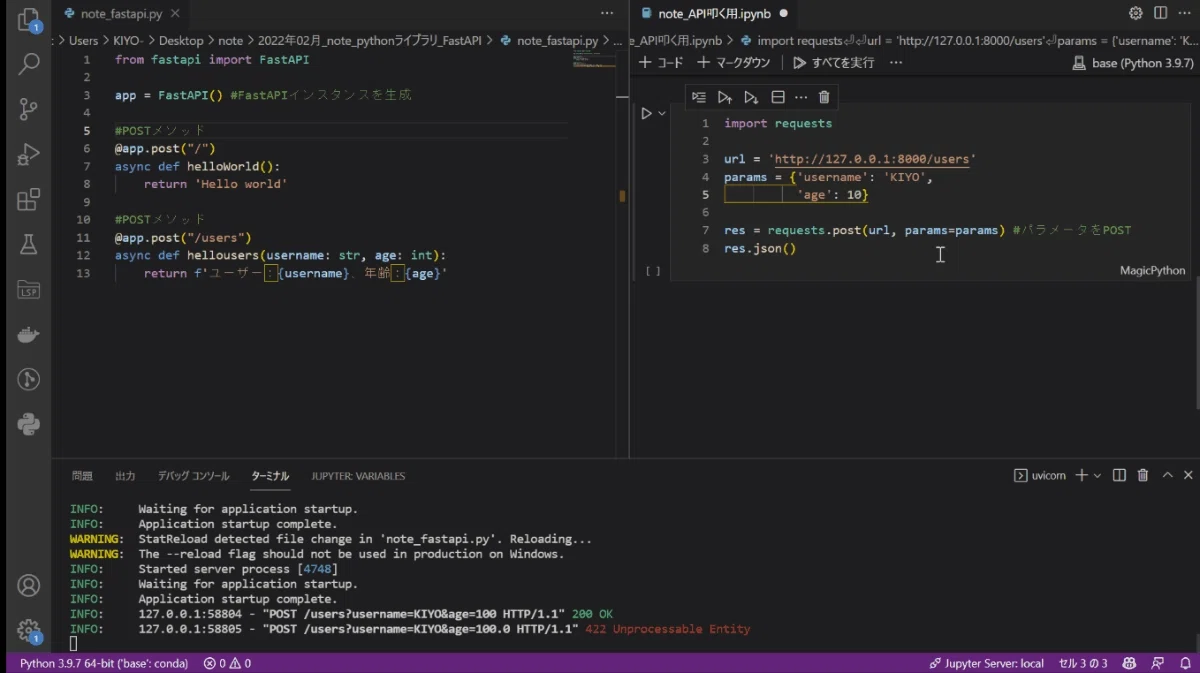Open the 出力 panel tab

coord(125,476)
